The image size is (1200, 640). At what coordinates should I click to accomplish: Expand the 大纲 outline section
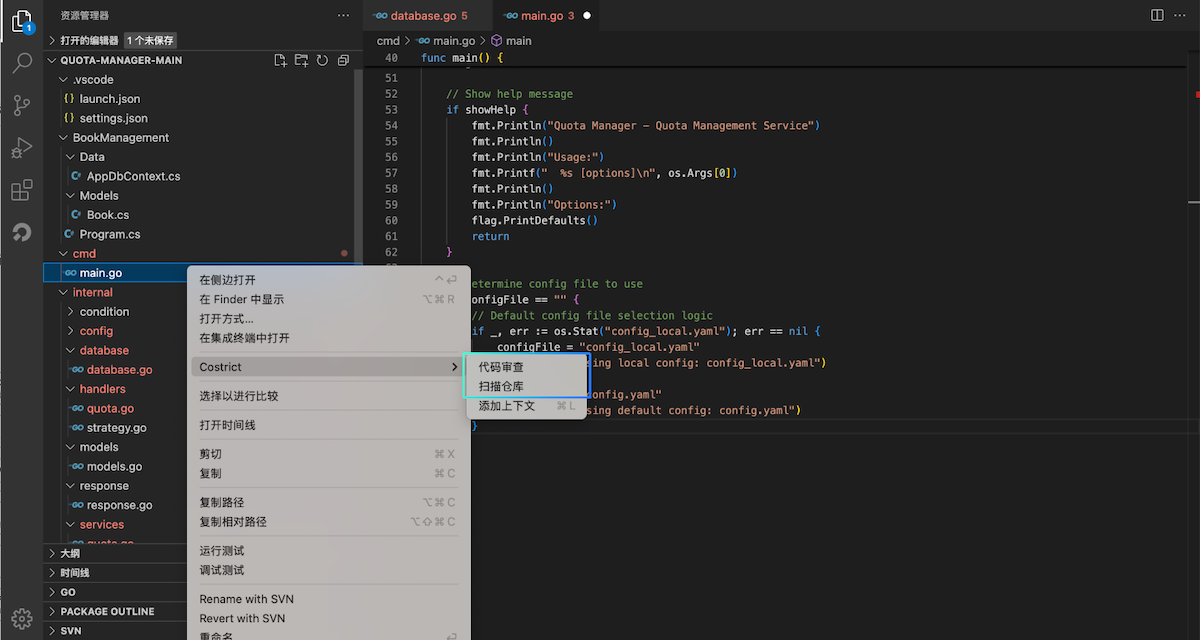(x=70, y=553)
